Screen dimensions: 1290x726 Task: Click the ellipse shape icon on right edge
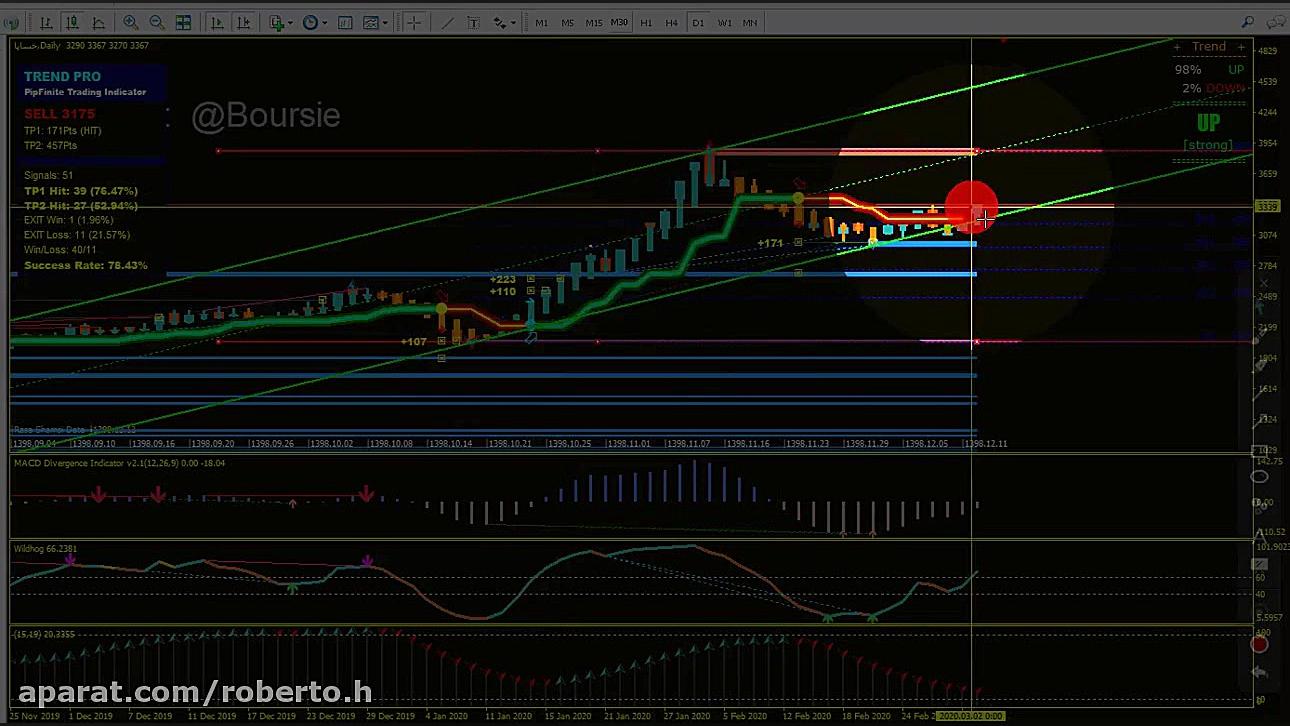tap(1260, 477)
